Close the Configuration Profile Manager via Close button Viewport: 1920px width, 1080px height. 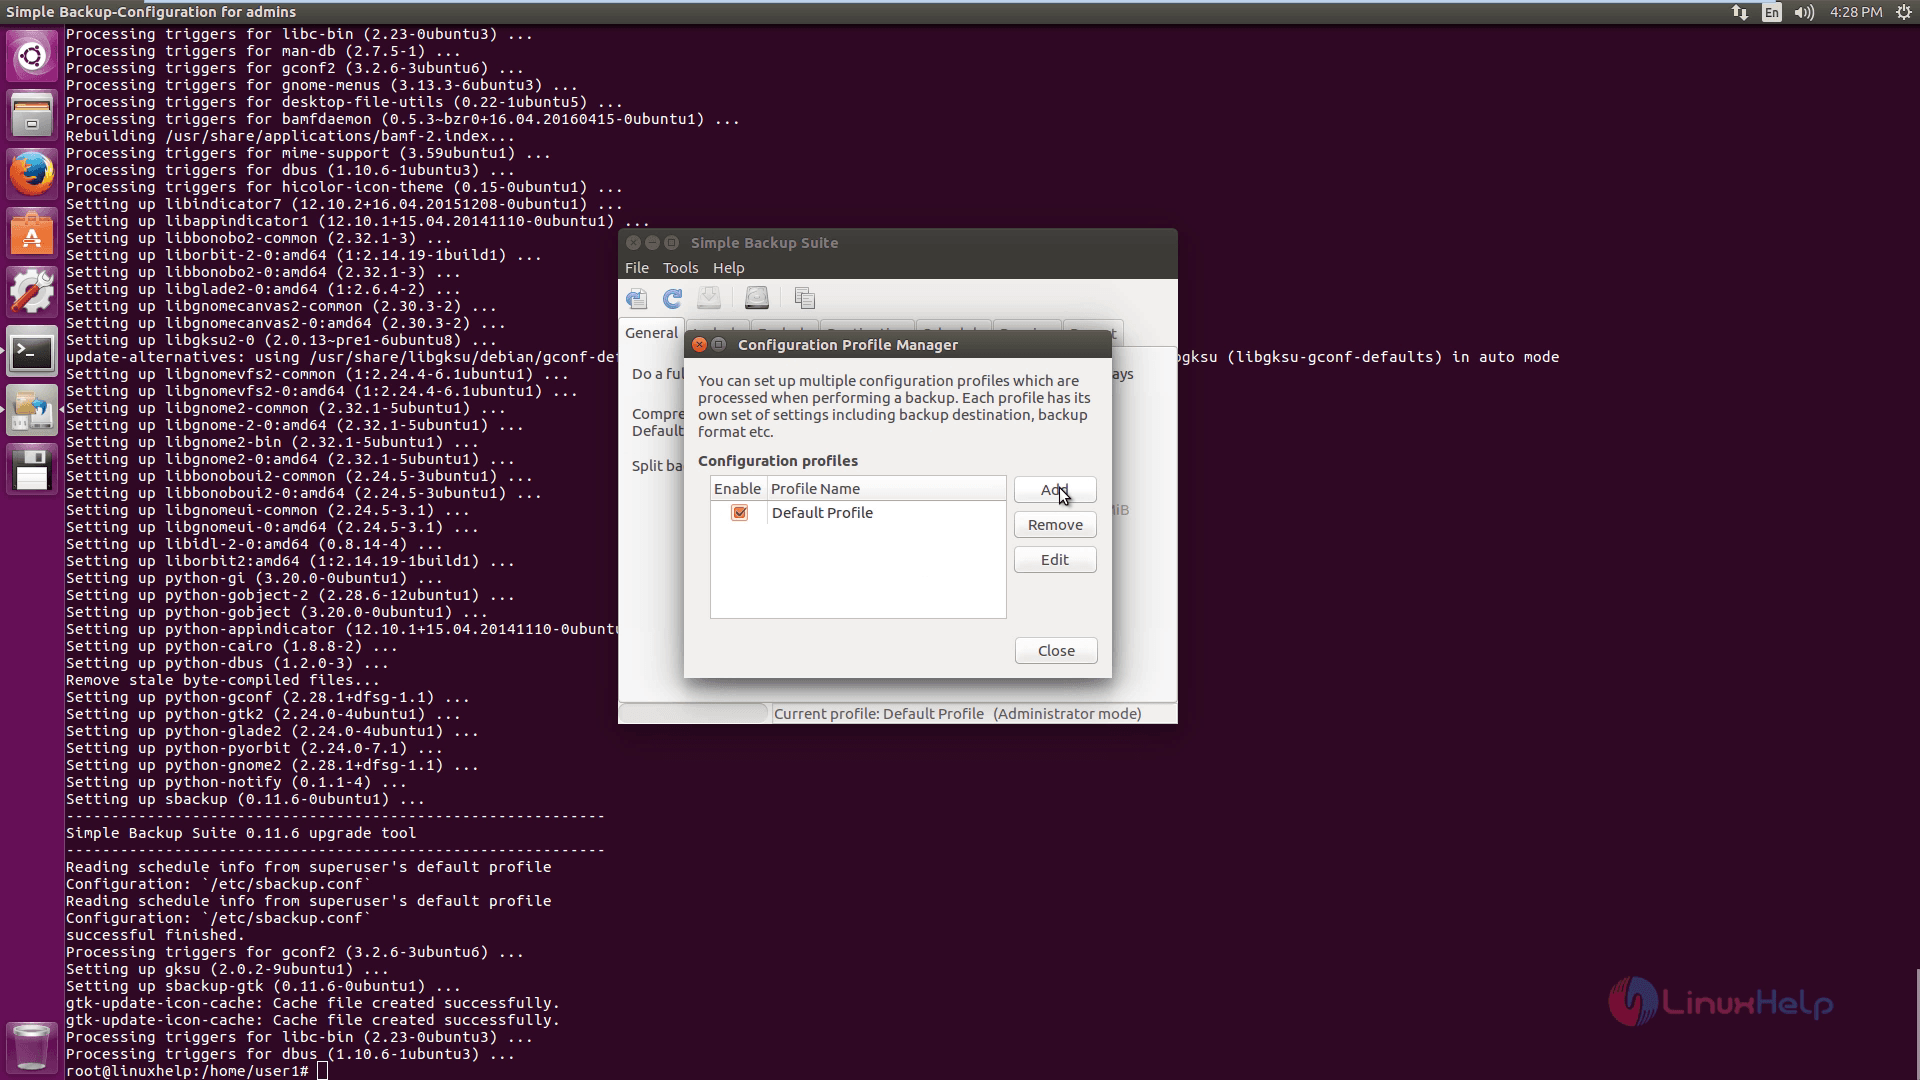click(1056, 651)
